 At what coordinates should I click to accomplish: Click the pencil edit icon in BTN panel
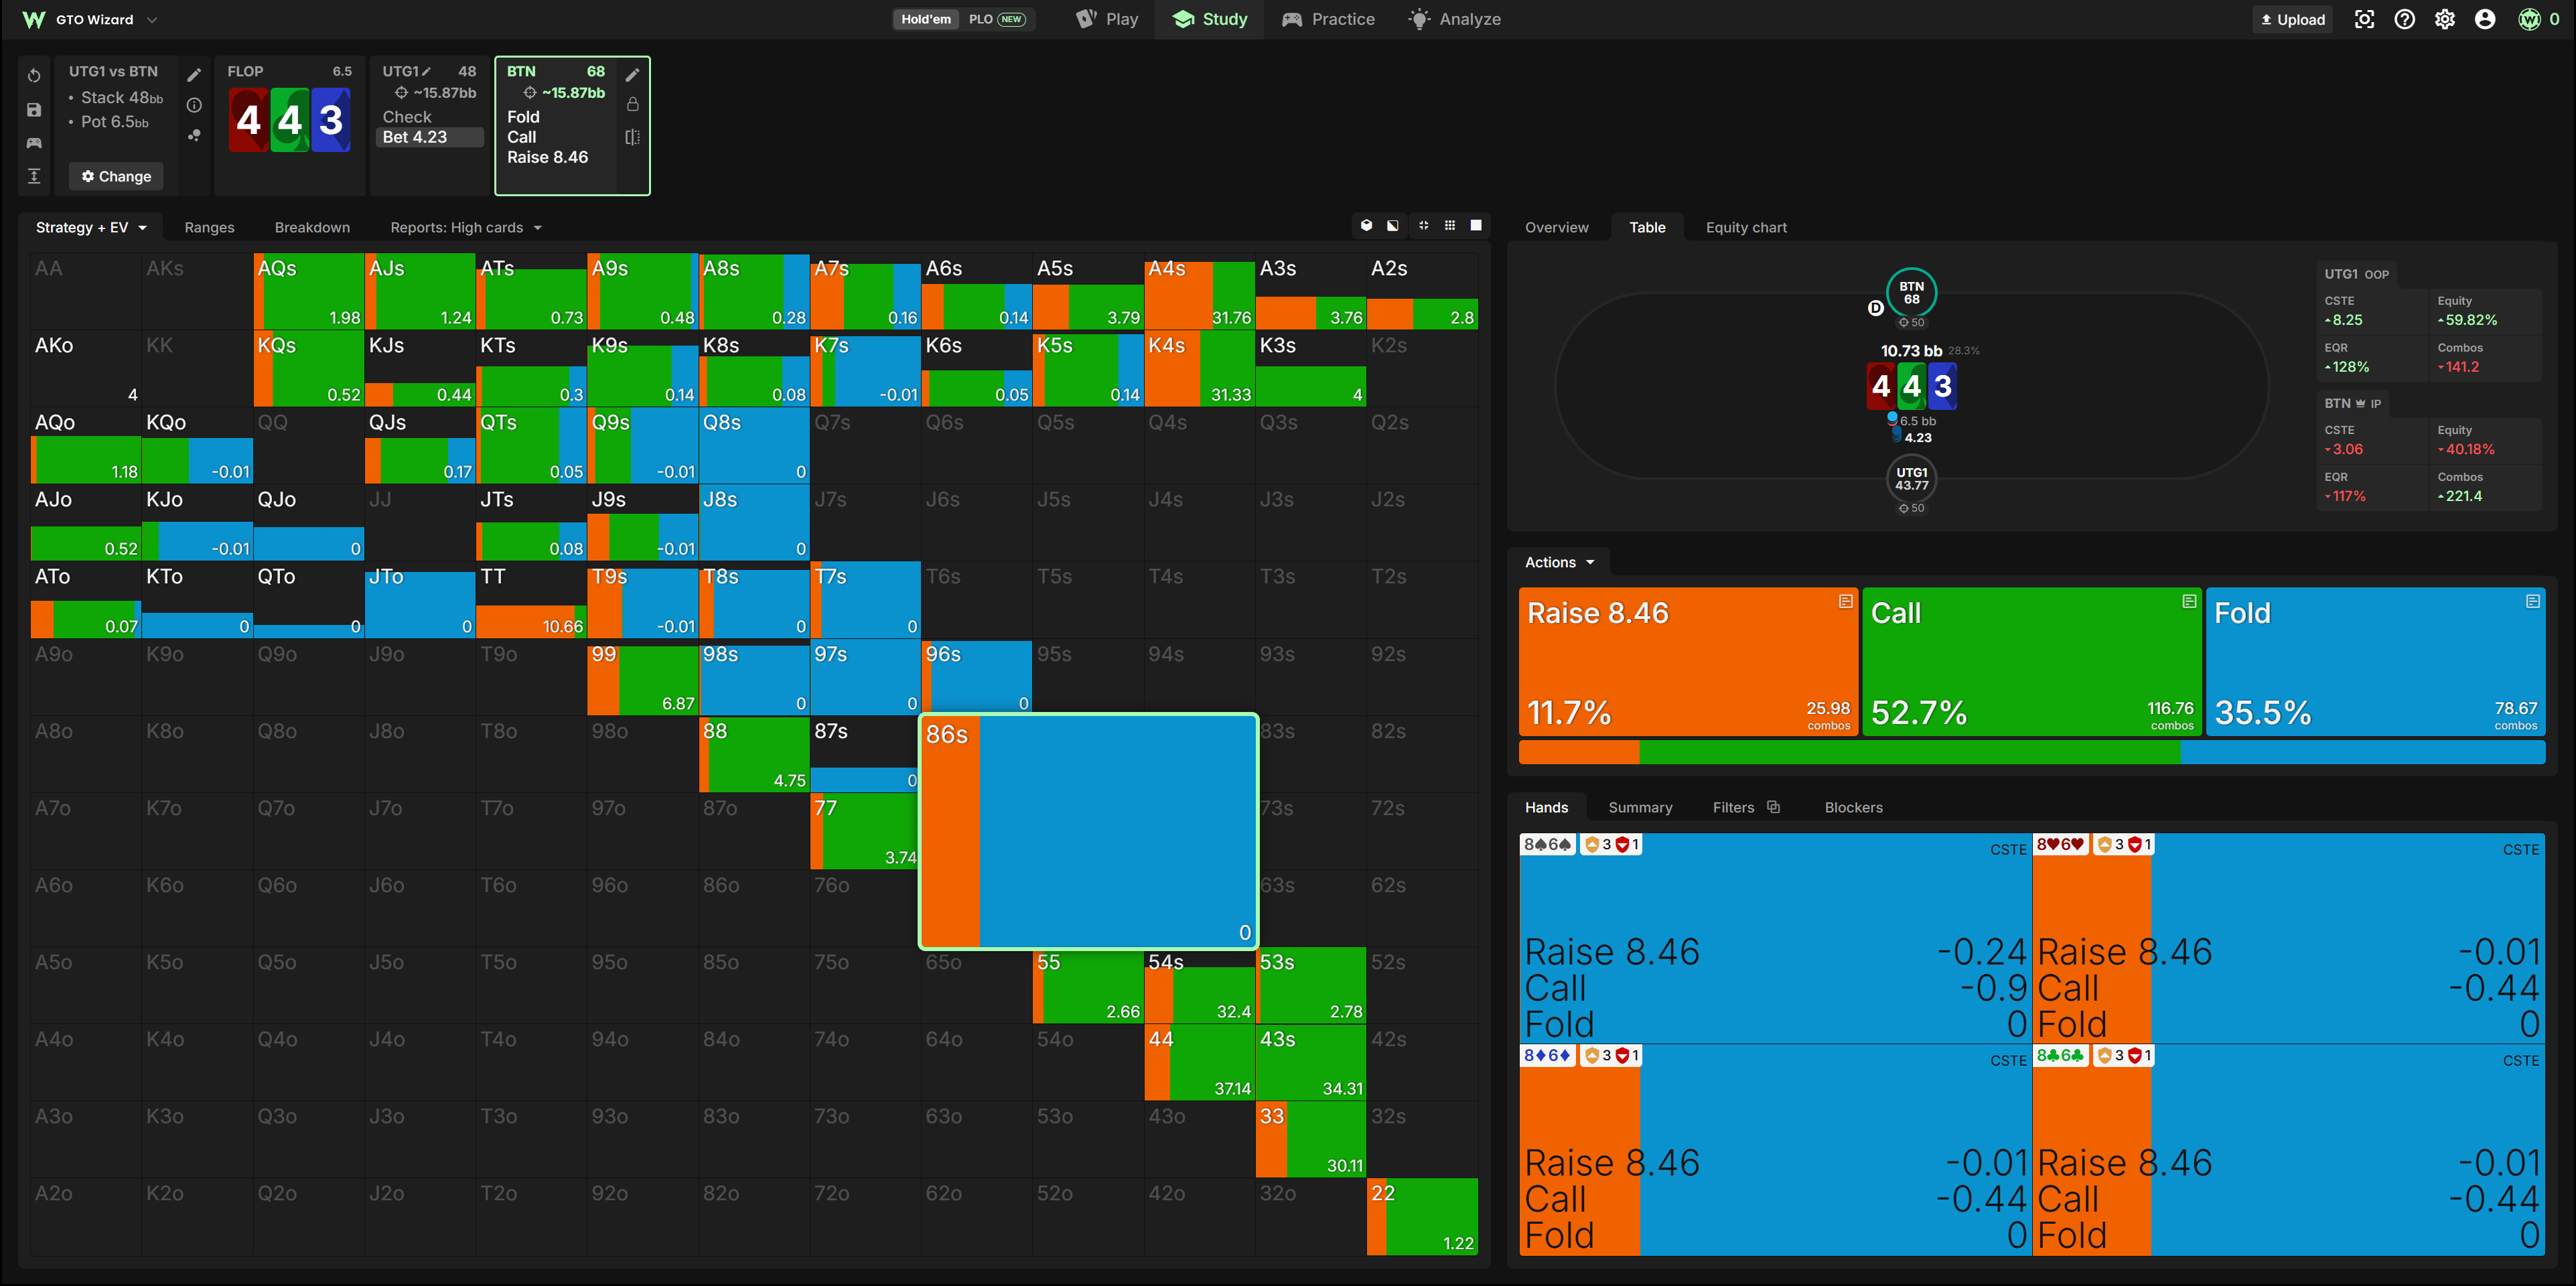point(632,75)
